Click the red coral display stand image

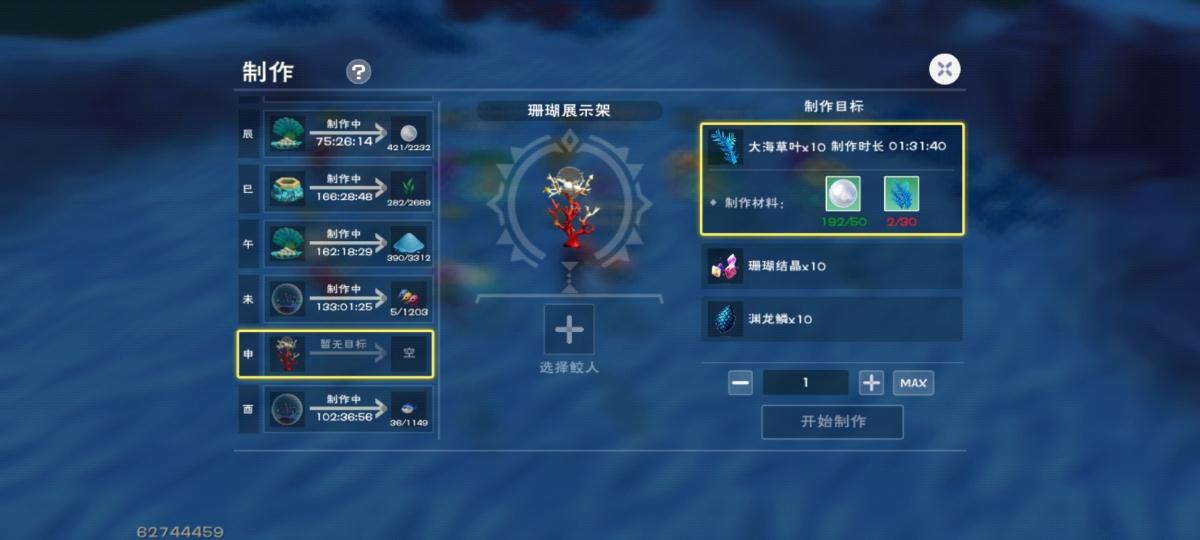[x=569, y=205]
